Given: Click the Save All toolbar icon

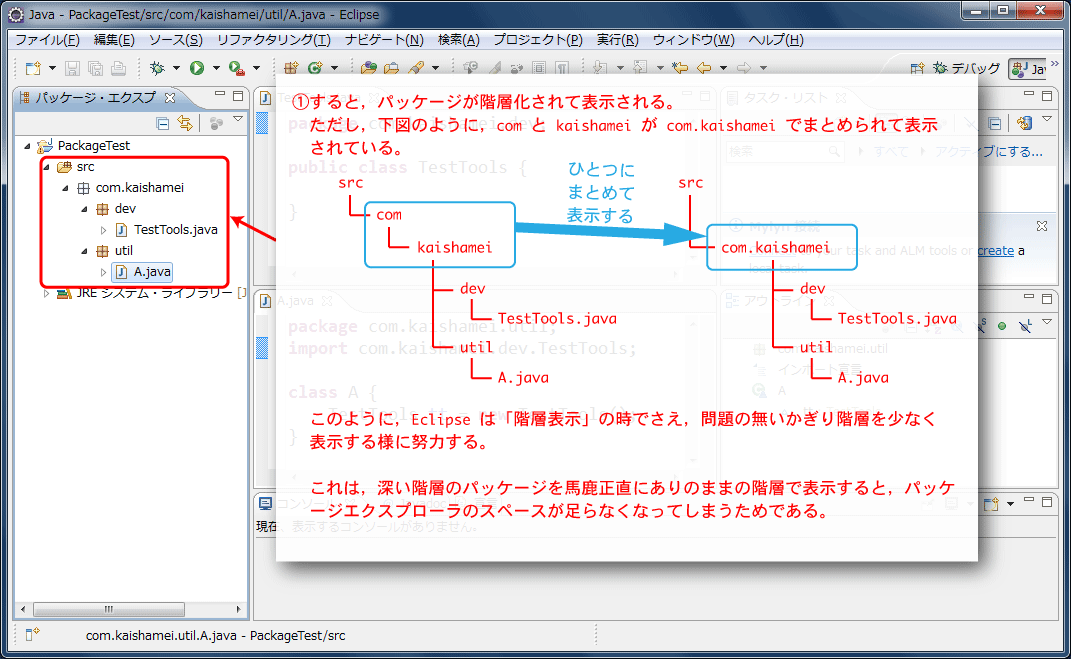Looking at the screenshot, I should point(96,68).
